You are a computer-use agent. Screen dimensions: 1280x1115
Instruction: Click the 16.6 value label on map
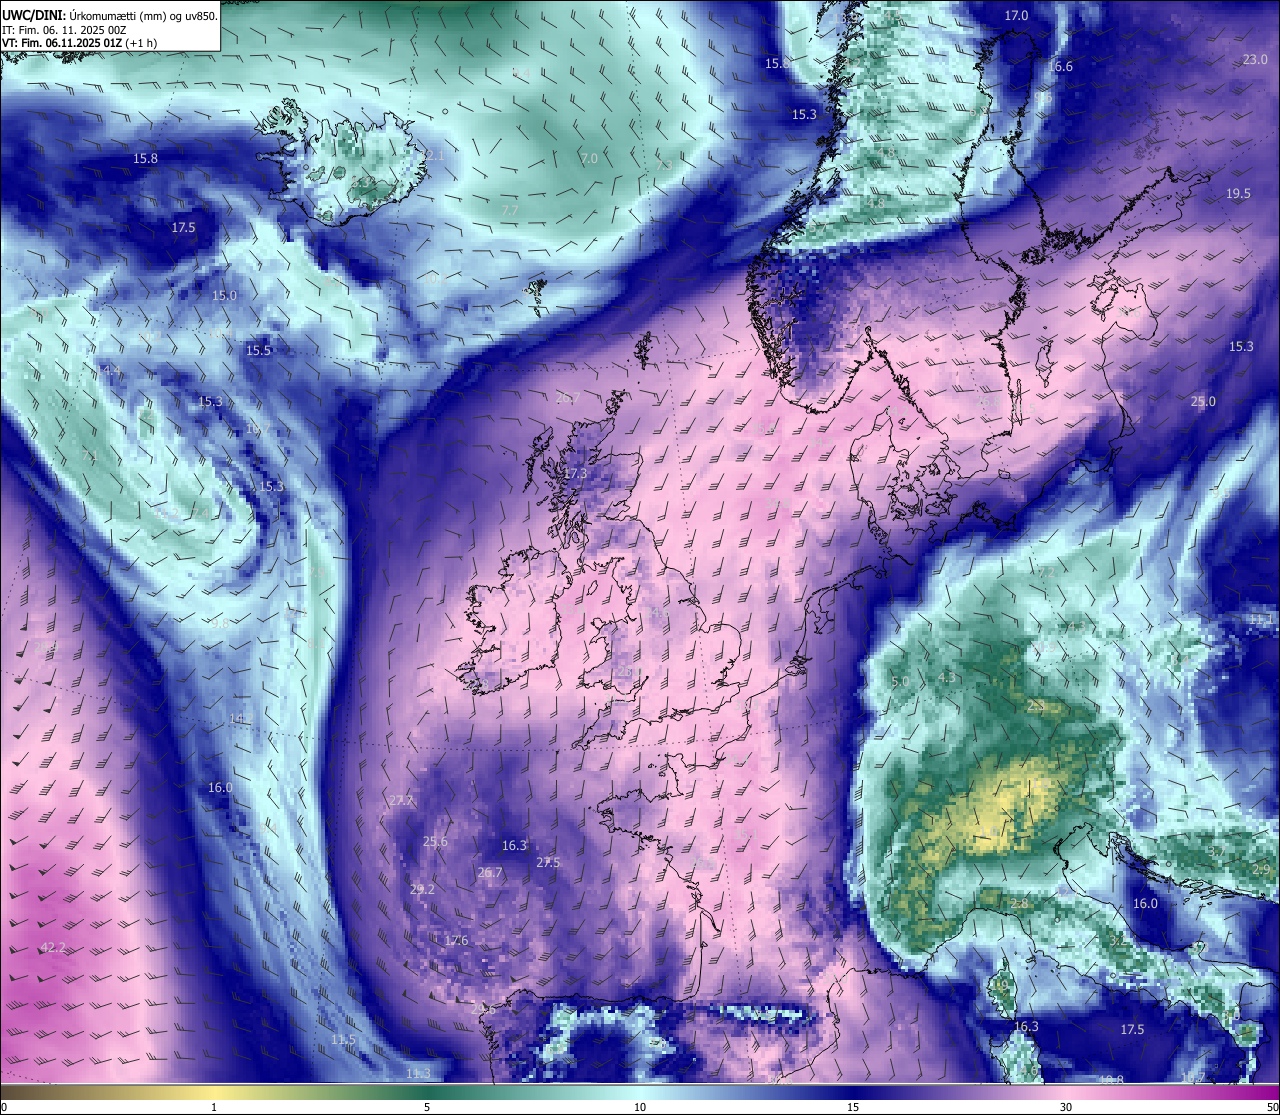point(1060,67)
